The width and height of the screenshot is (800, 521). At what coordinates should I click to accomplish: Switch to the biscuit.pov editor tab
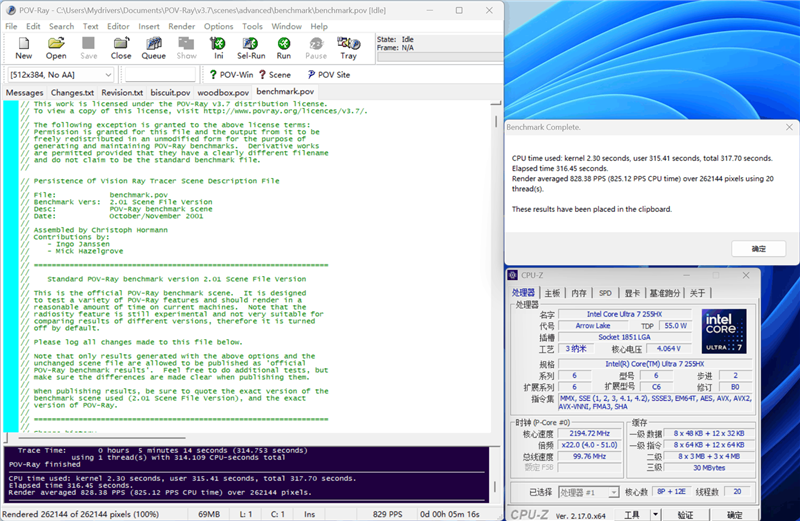pyautogui.click(x=171, y=92)
